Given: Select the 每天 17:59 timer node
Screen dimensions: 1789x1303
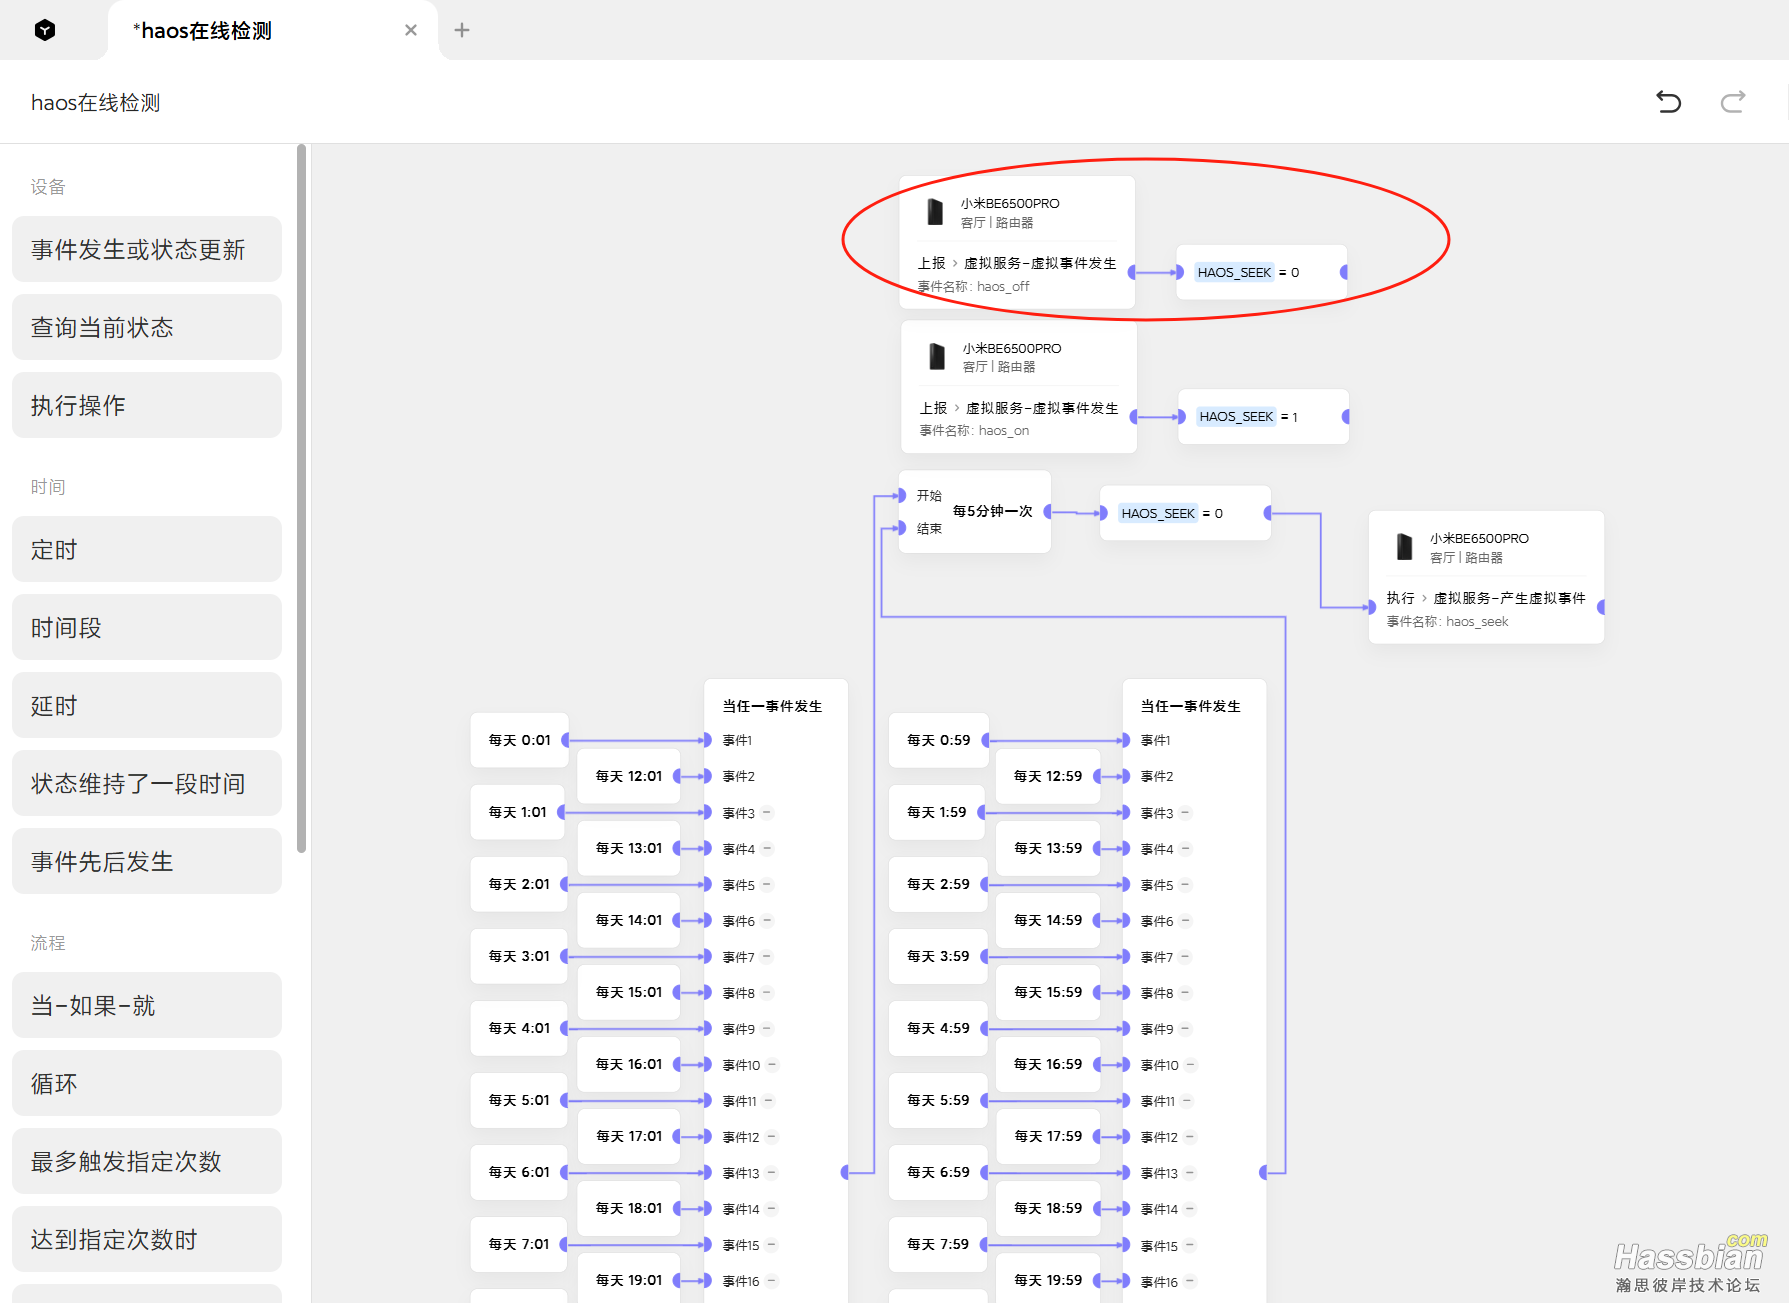Looking at the screenshot, I should tap(1048, 1136).
